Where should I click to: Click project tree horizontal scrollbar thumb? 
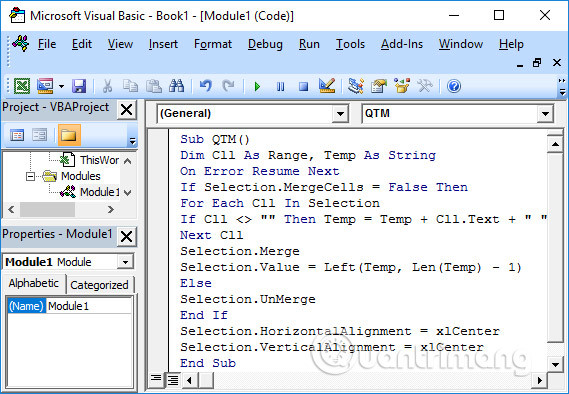point(47,209)
